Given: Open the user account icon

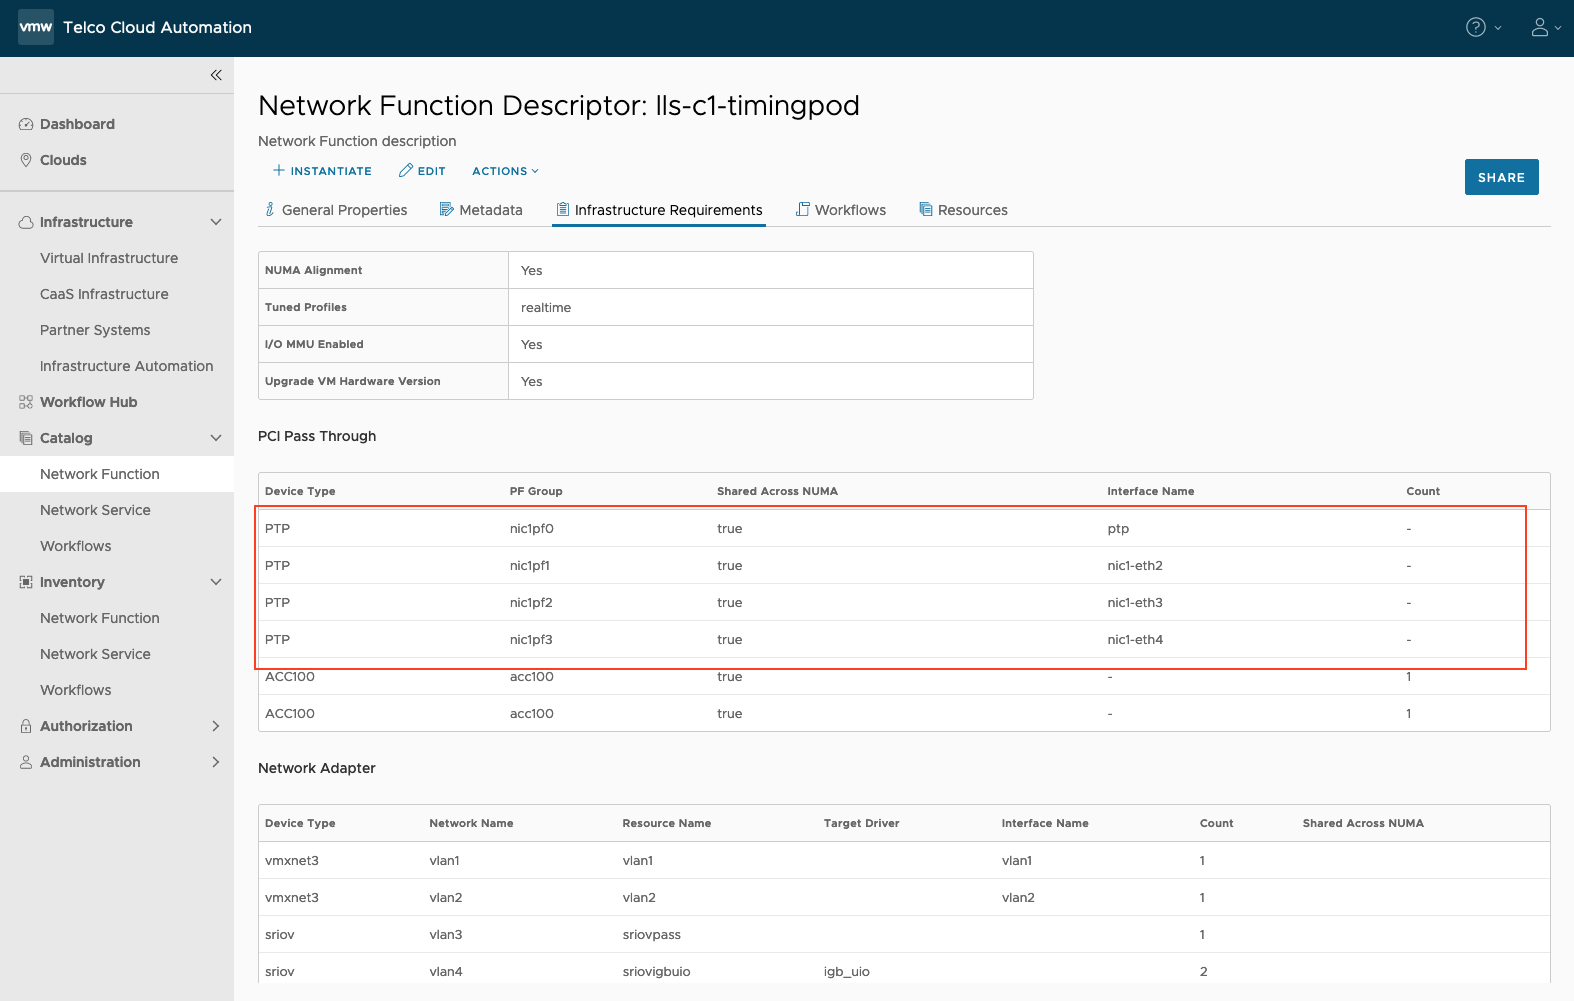Looking at the screenshot, I should [x=1540, y=27].
